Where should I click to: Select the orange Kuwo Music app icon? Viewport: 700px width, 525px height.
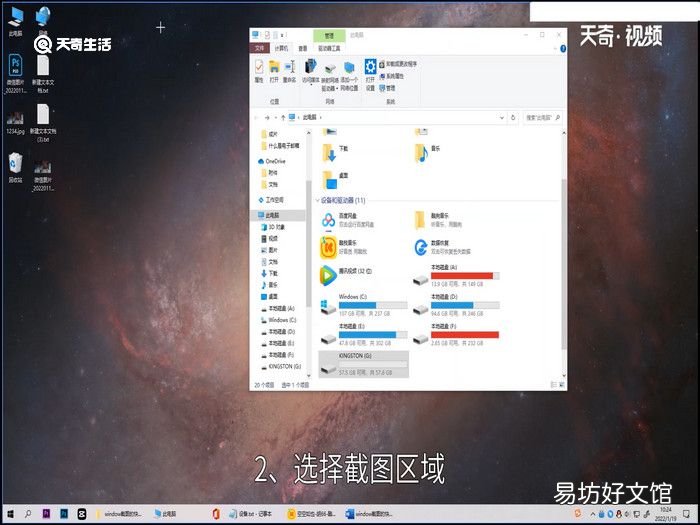point(329,248)
